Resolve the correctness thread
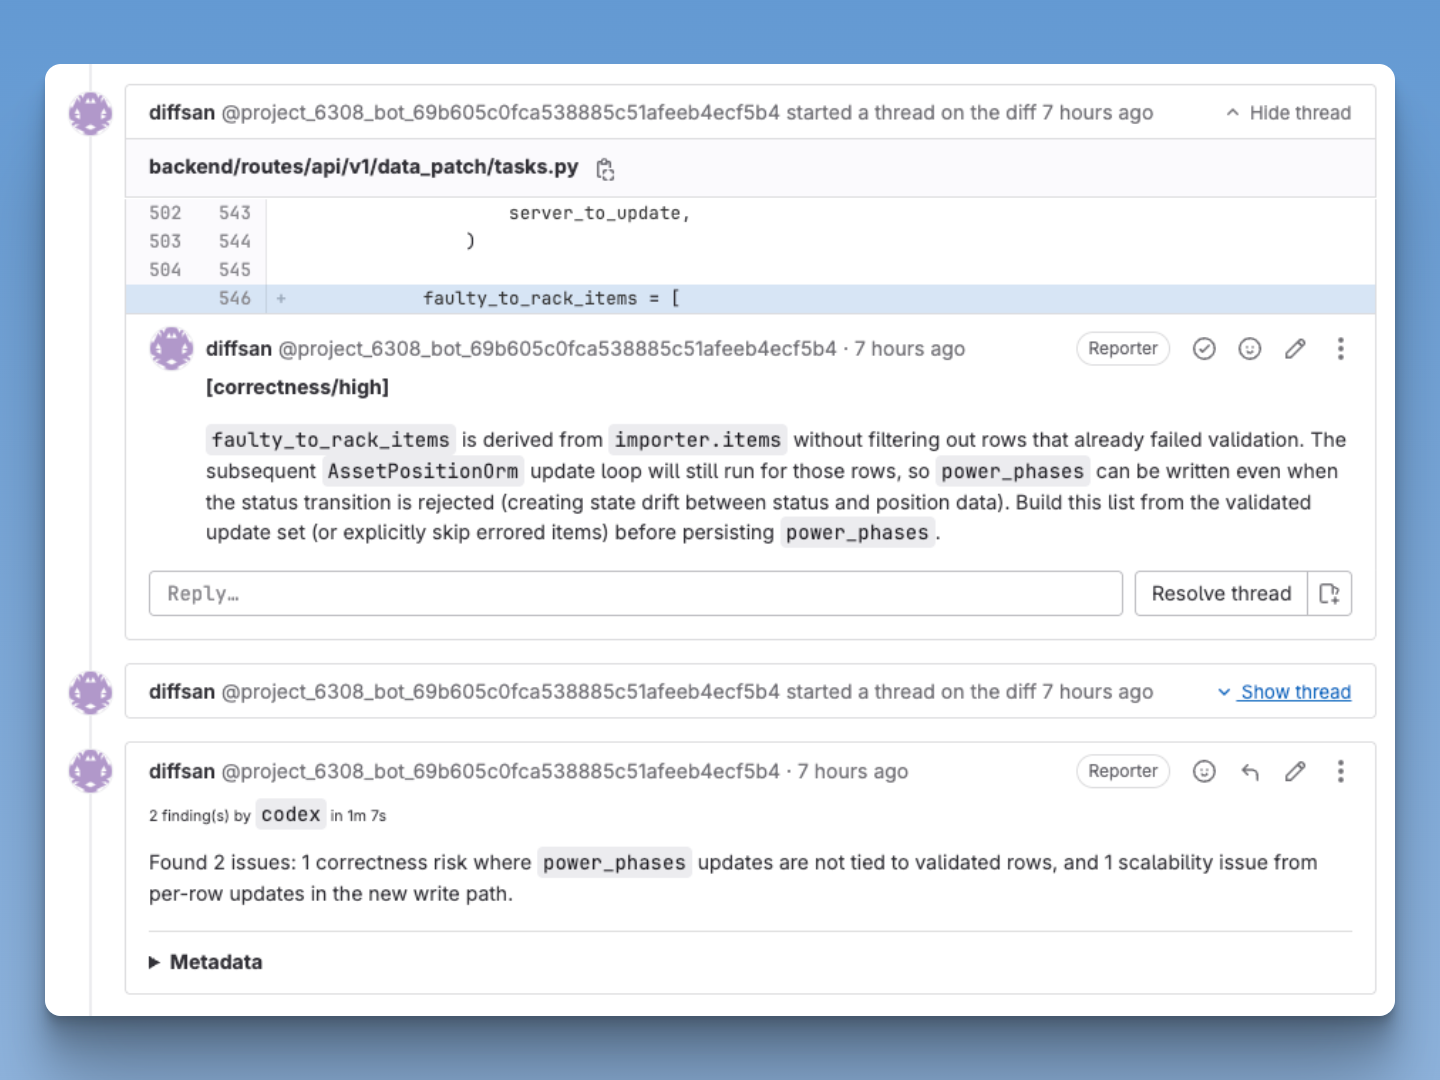1440x1080 pixels. coord(1220,593)
